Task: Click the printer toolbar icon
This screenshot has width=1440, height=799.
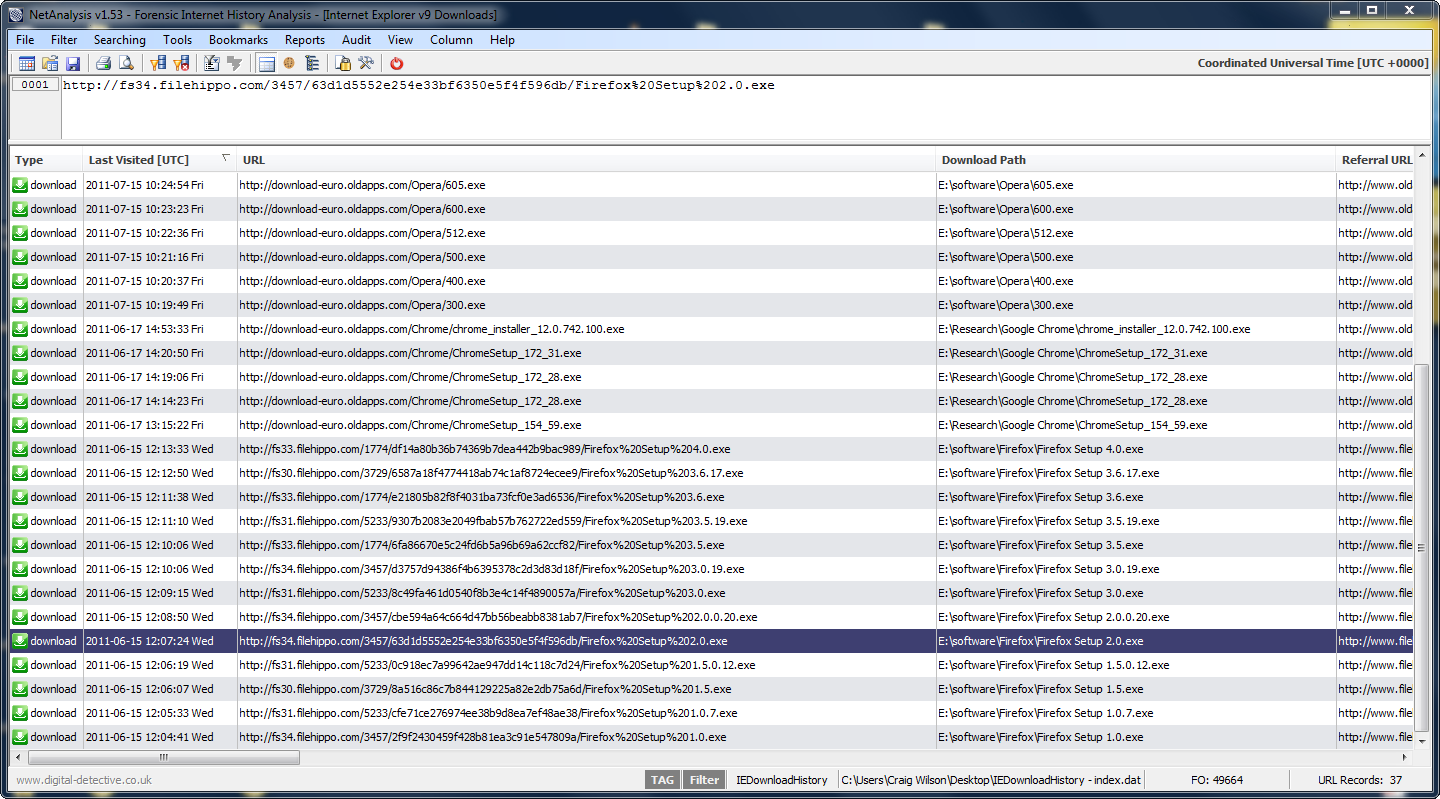Action: pos(103,63)
